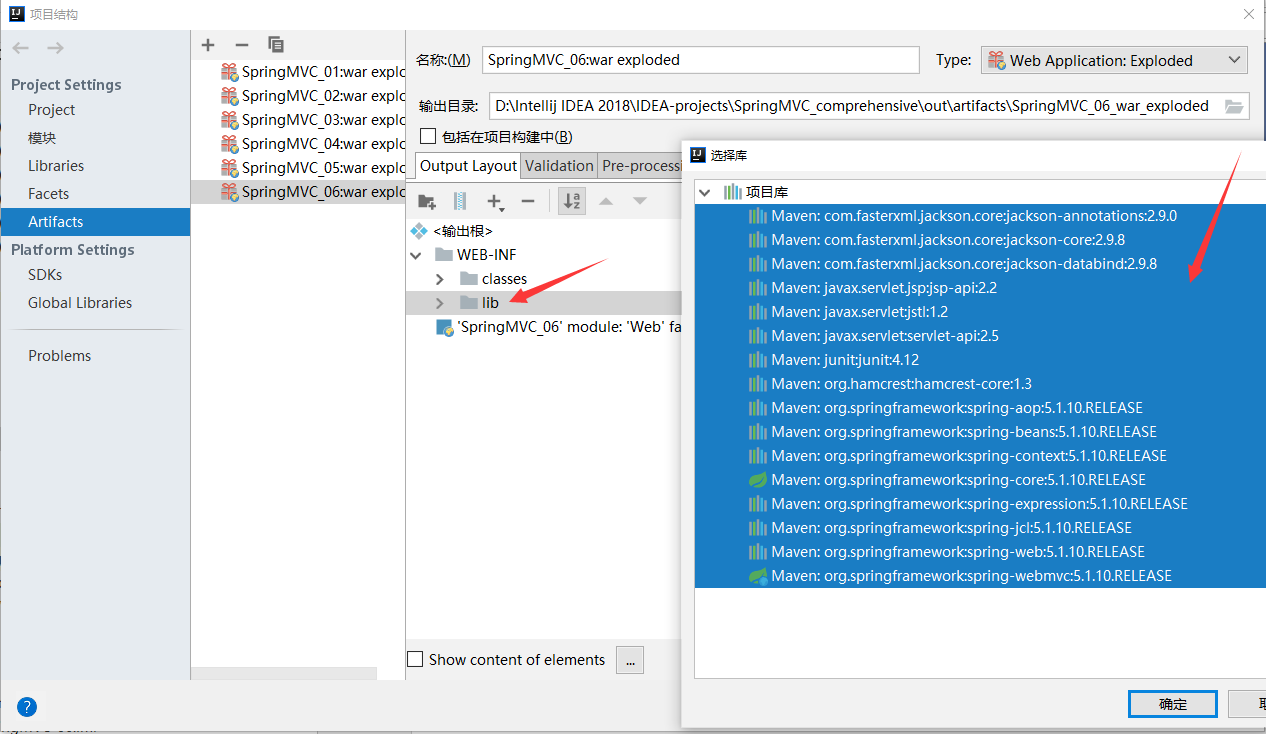Select SpringMVC_02:war exploded artifact

[298, 96]
